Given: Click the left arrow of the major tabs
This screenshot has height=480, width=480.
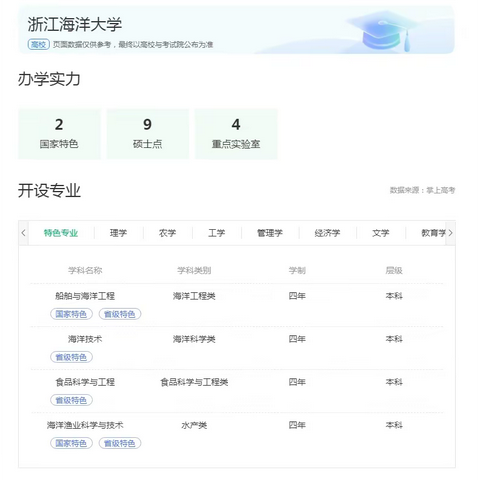Looking at the screenshot, I should [x=23, y=233].
